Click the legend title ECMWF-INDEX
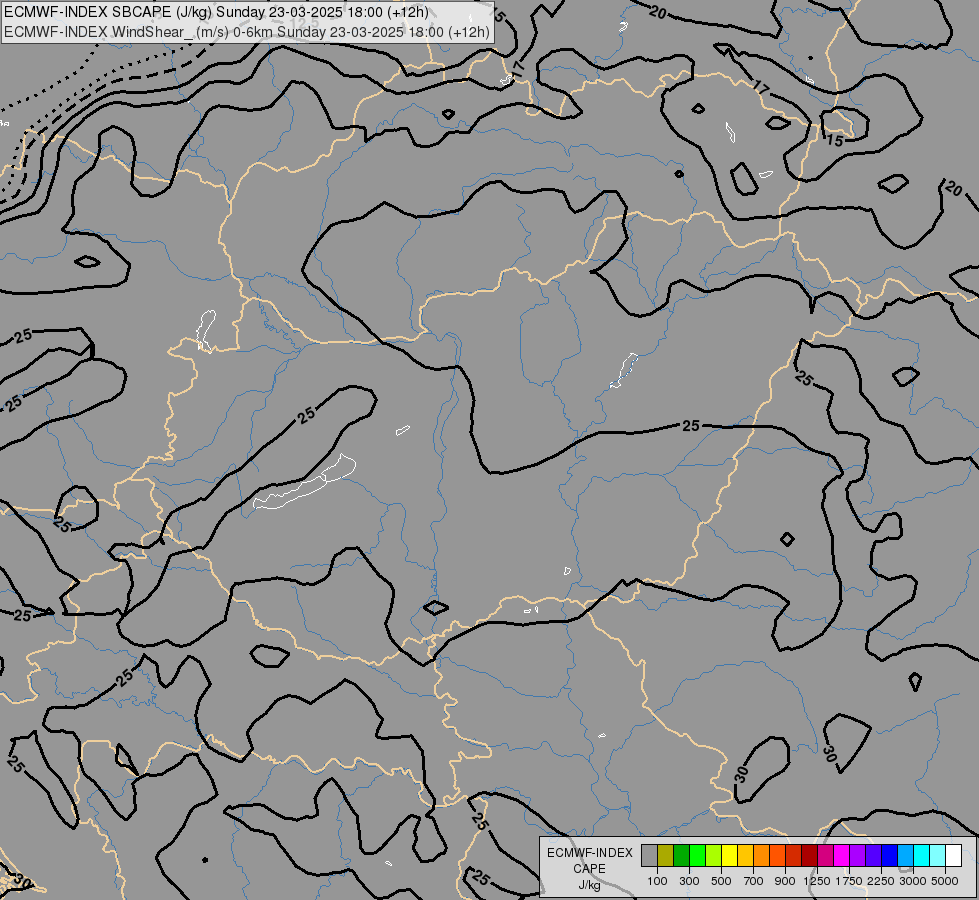The height and width of the screenshot is (900, 979). point(590,853)
